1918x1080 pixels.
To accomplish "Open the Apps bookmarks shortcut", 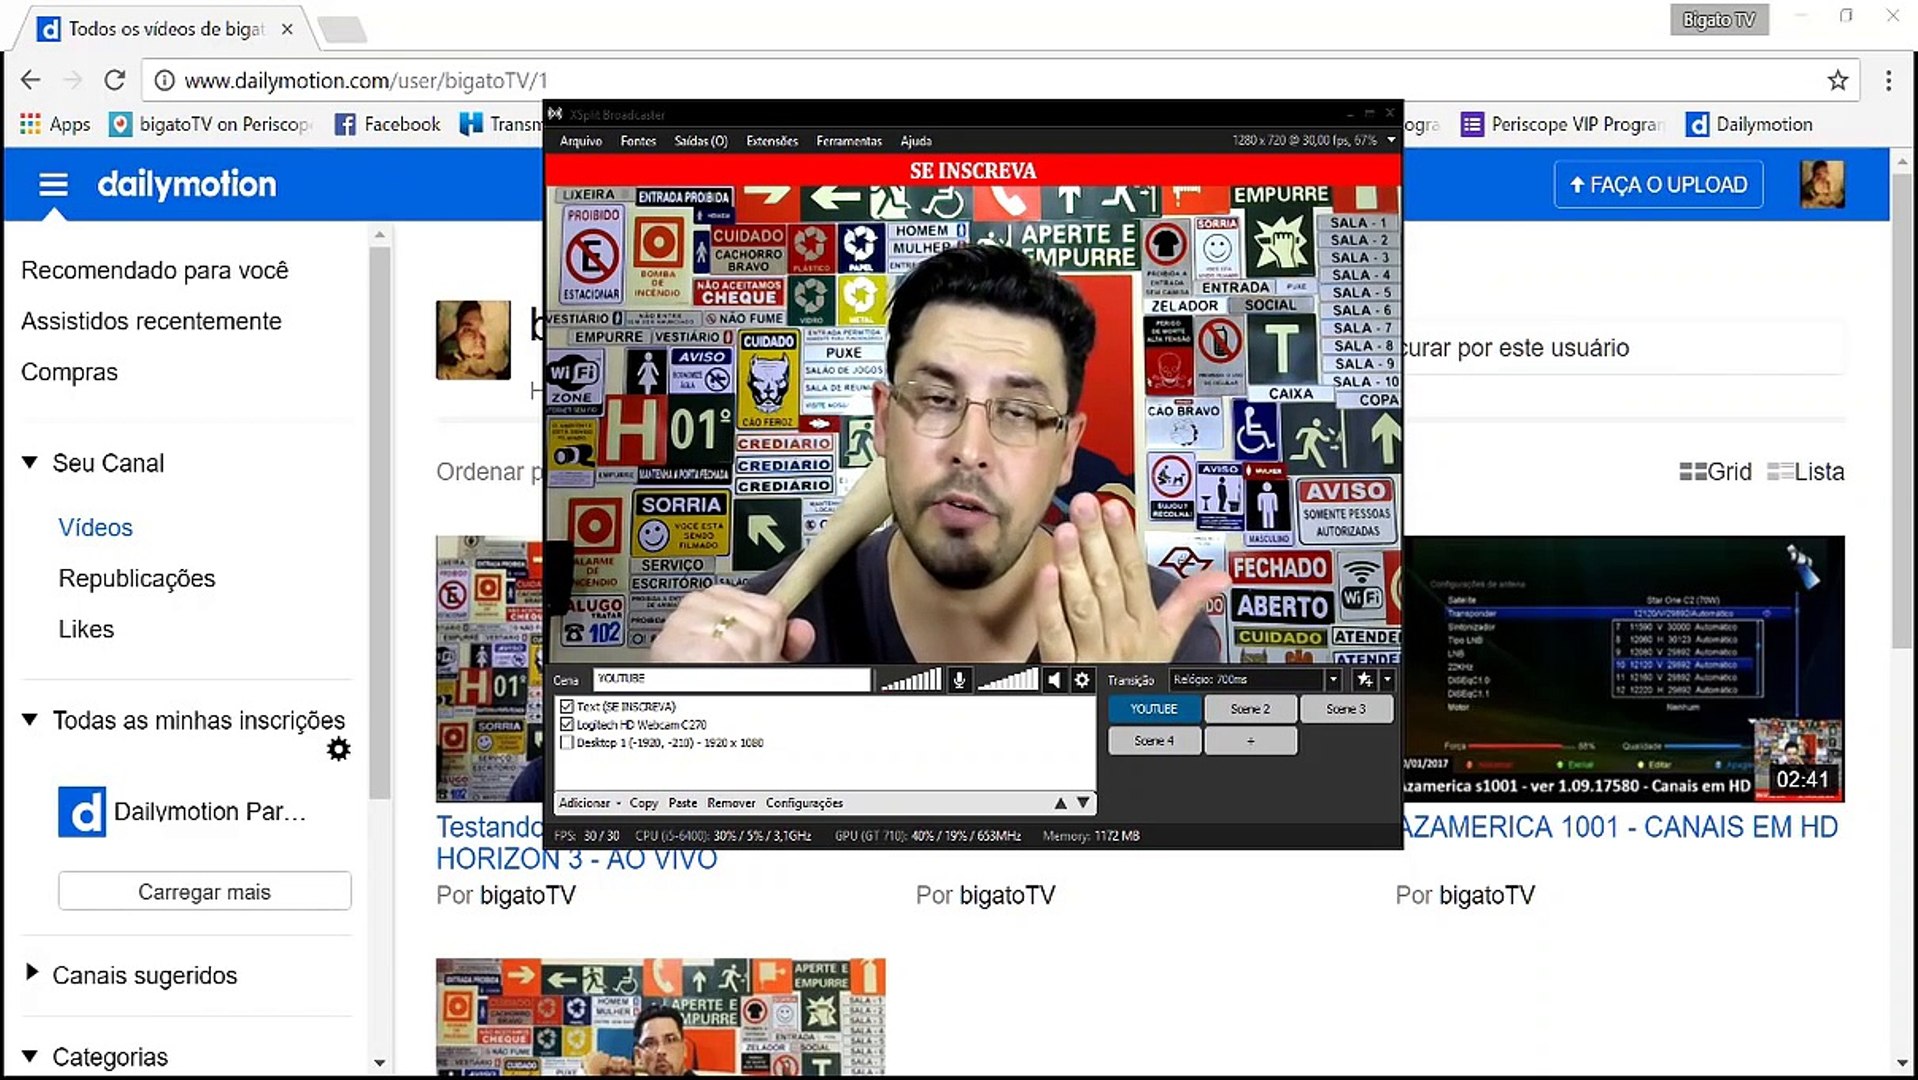I will pyautogui.click(x=55, y=124).
